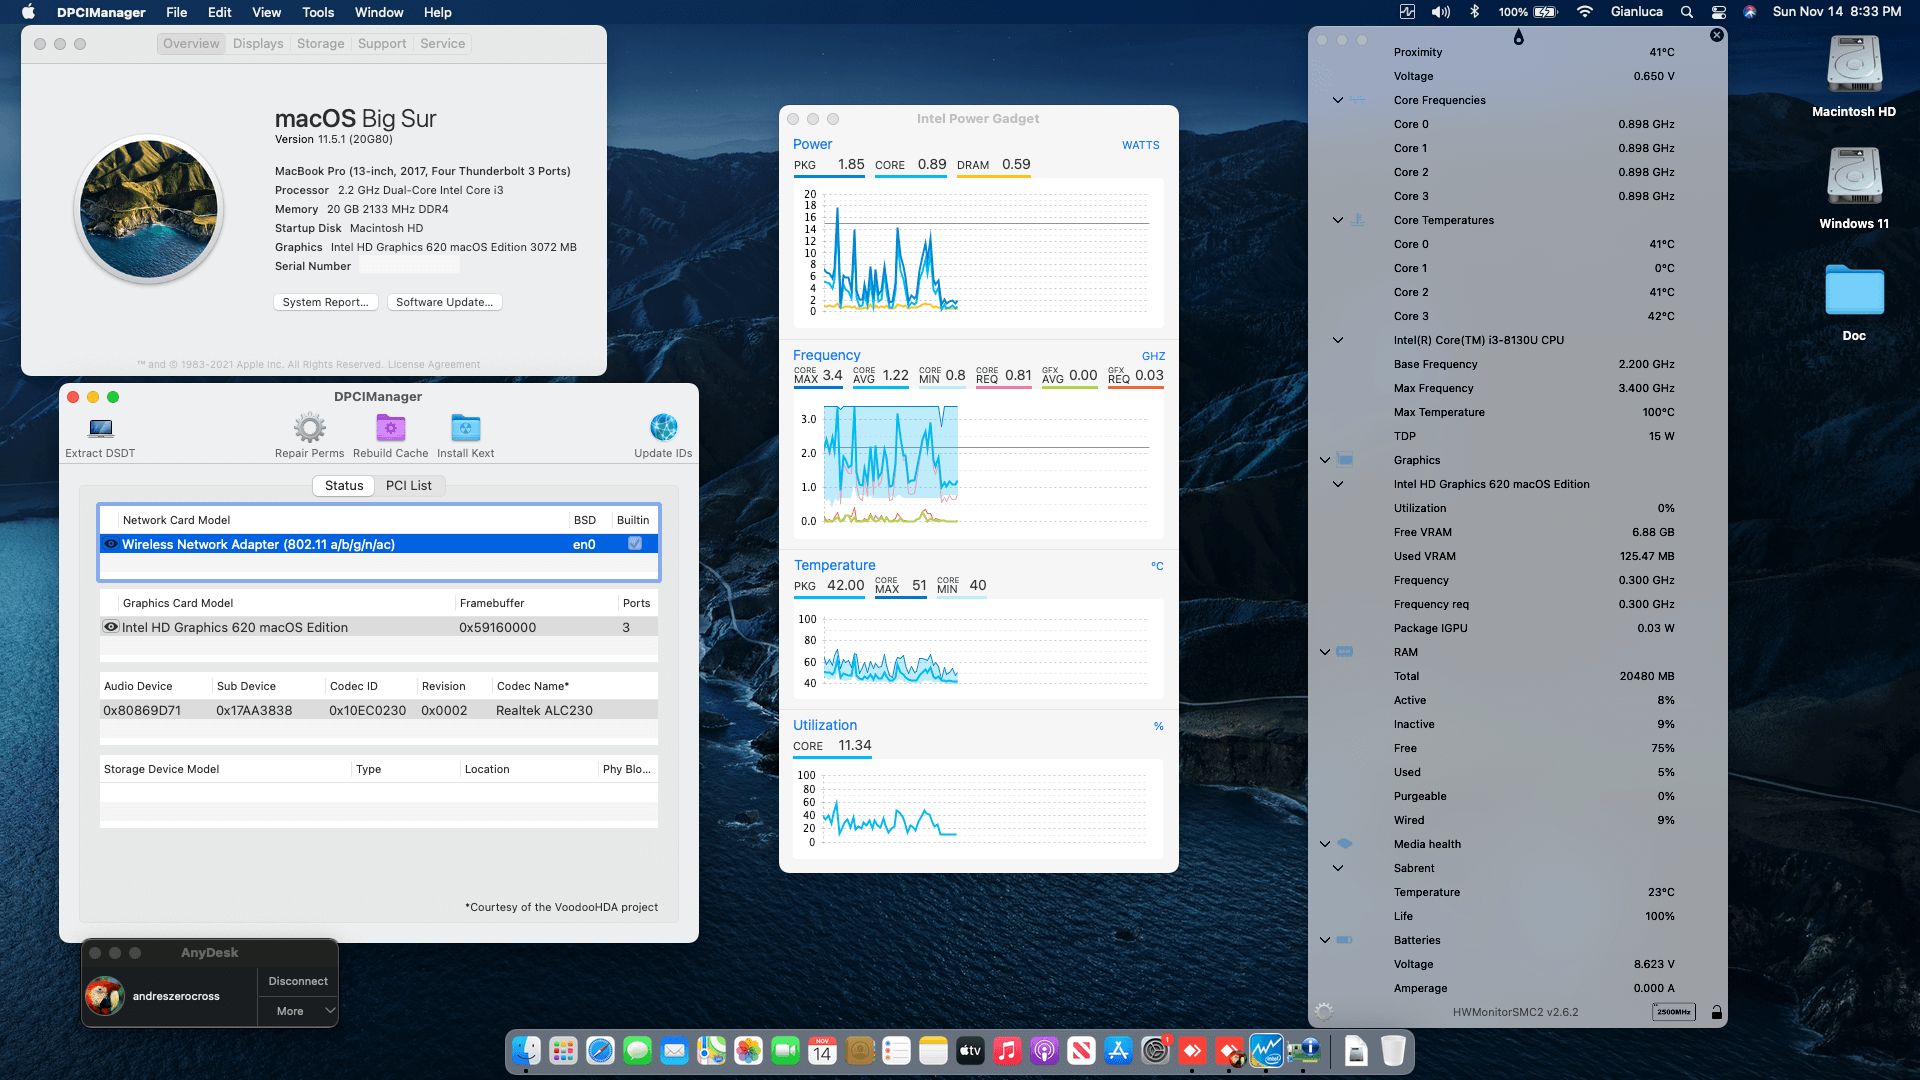Open the Macintosh HD desktop drive
Image resolution: width=1920 pixels, height=1080 pixels.
click(1854, 76)
